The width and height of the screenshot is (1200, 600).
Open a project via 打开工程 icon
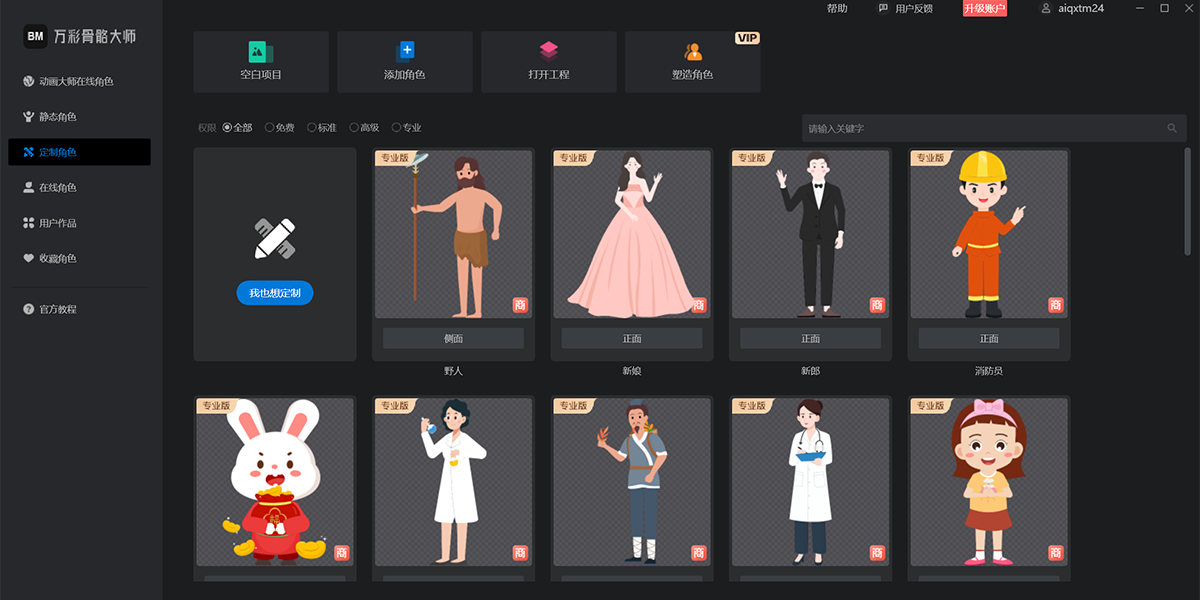tap(548, 51)
